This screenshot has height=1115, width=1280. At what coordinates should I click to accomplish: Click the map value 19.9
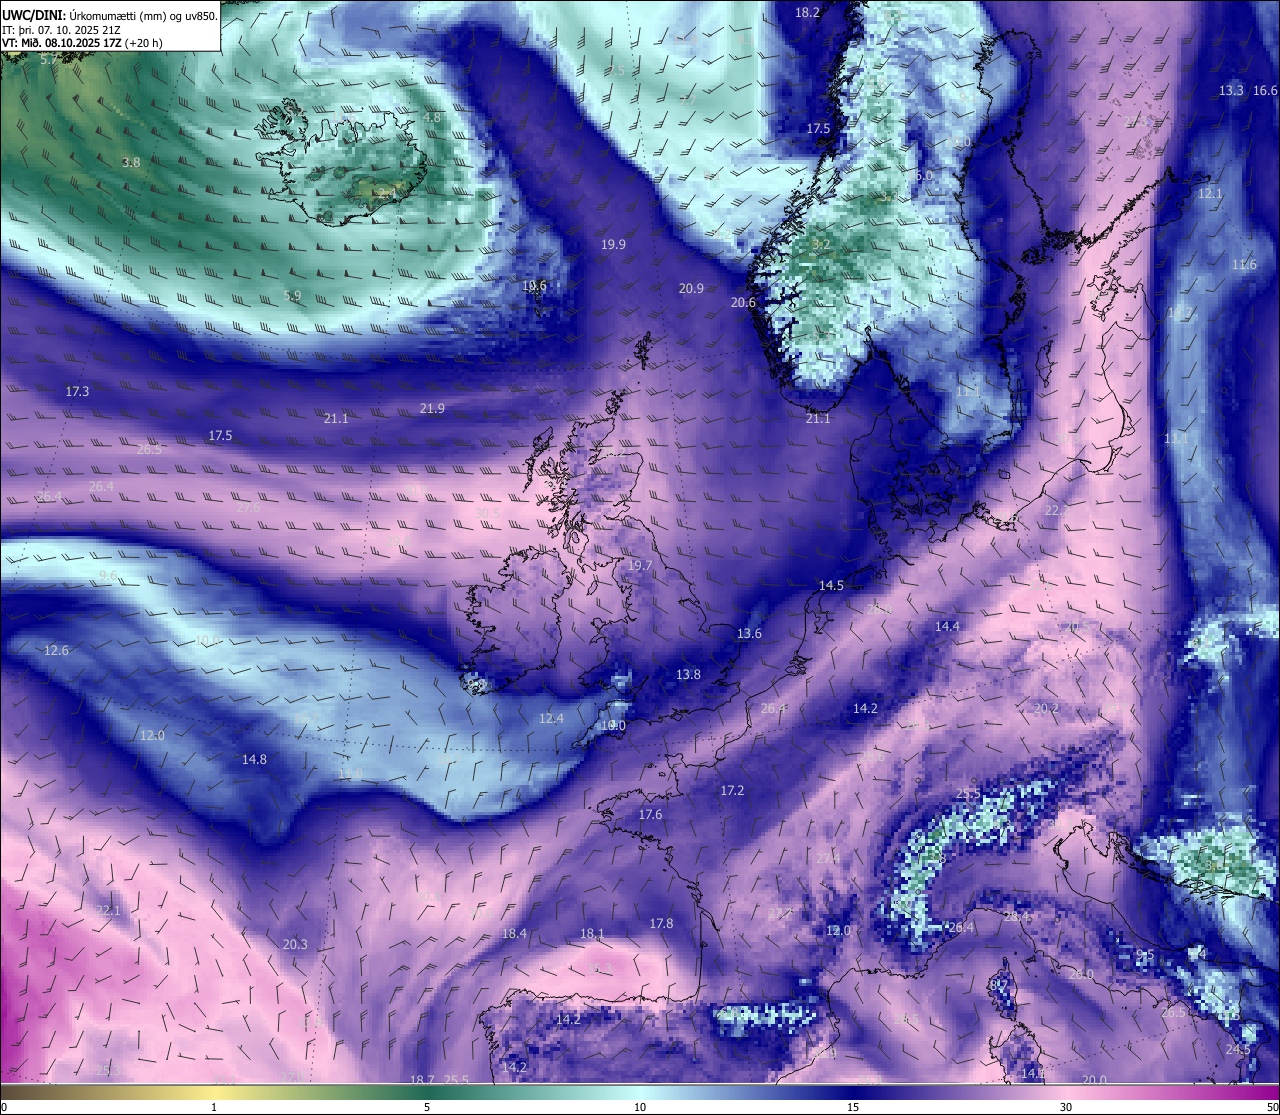coord(613,245)
